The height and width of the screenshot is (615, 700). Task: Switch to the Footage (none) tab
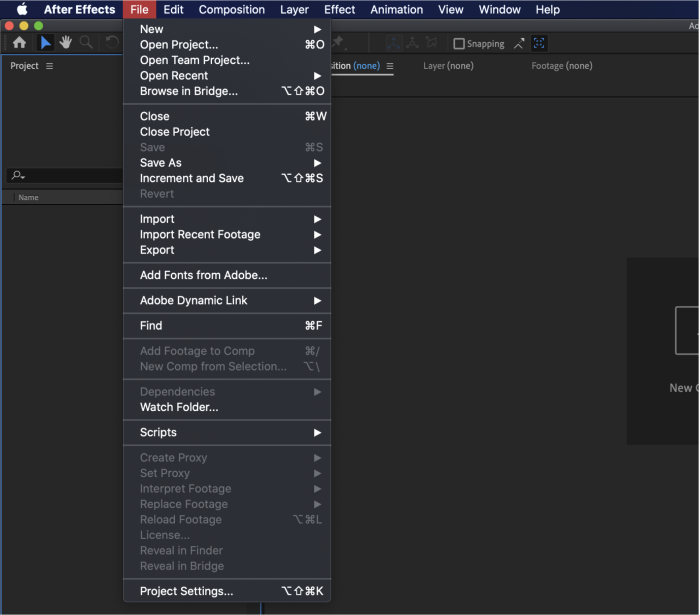562,66
